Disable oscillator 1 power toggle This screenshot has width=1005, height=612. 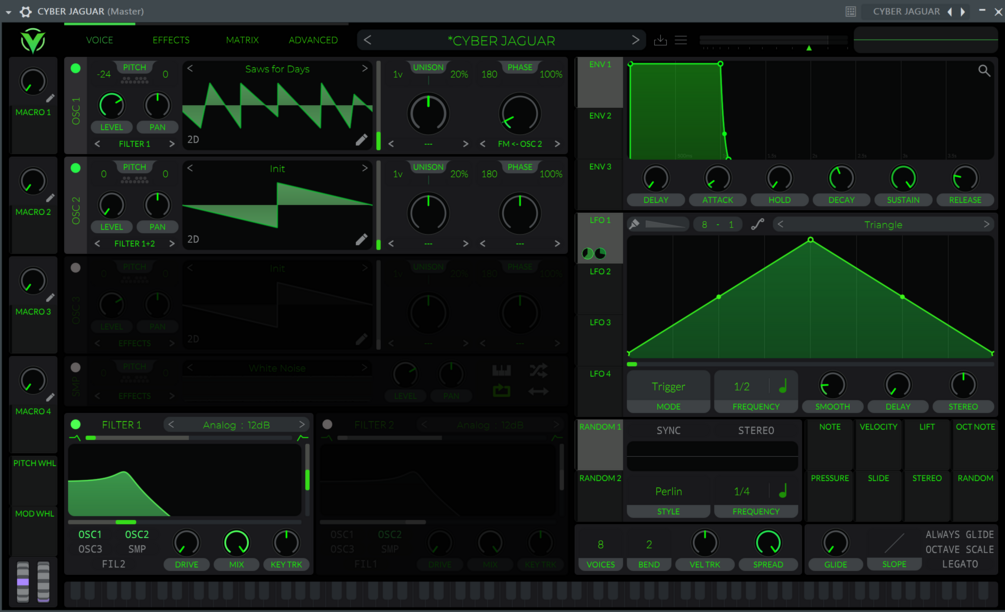click(76, 68)
